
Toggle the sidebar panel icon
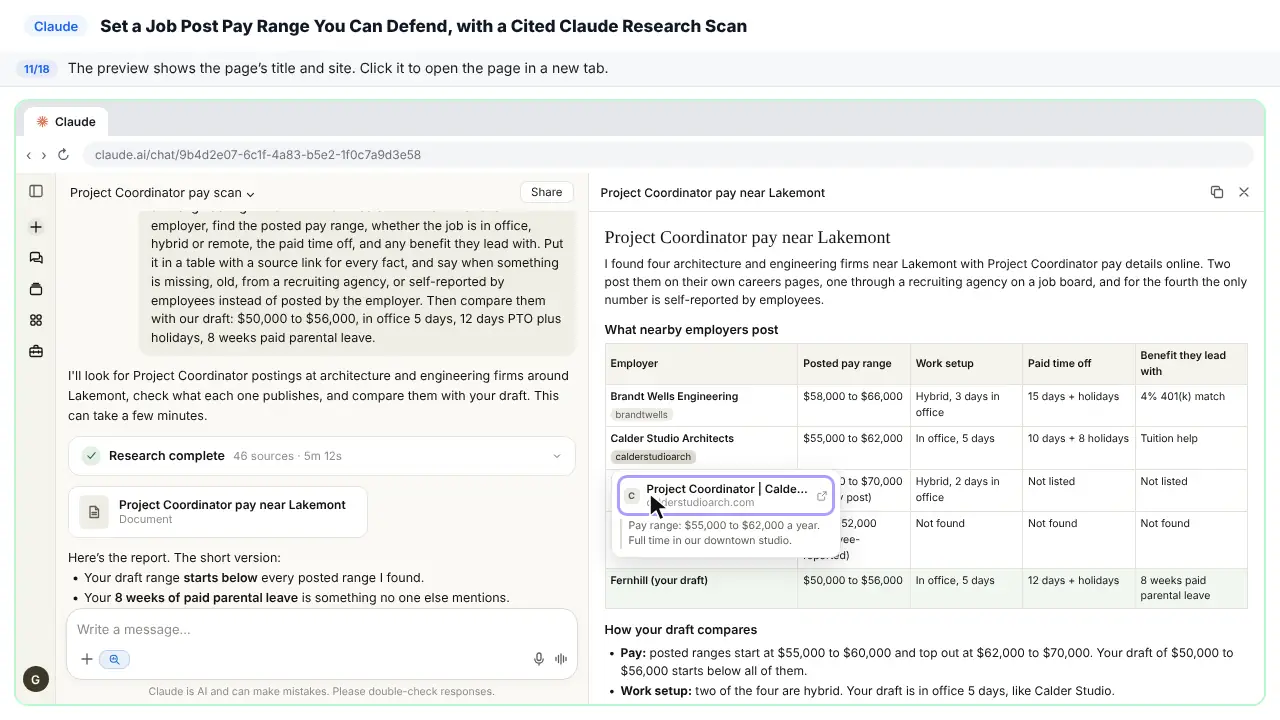pyautogui.click(x=36, y=191)
